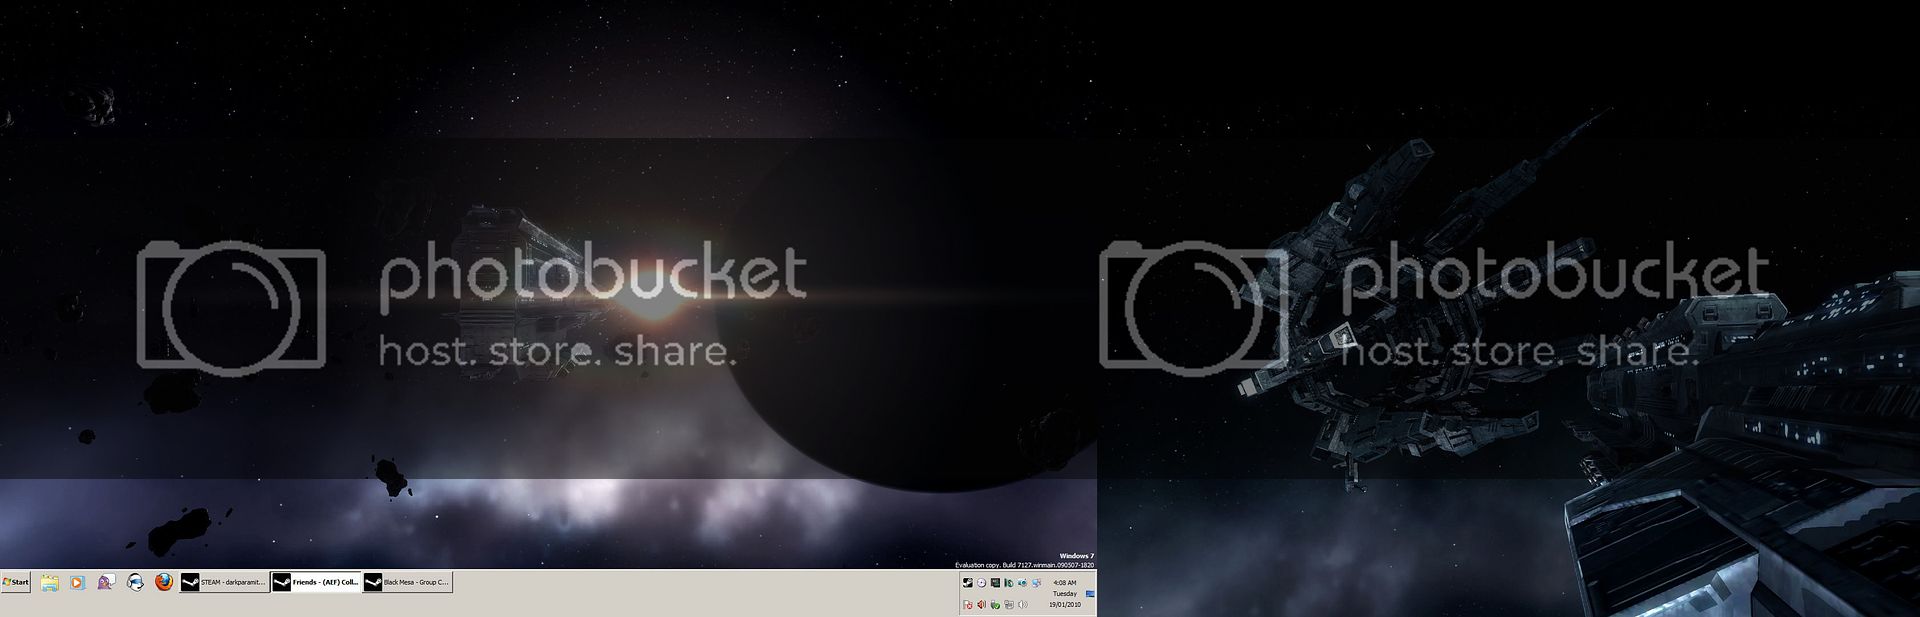
Task: Open Windows Explorer from the taskbar
Action: click(49, 582)
